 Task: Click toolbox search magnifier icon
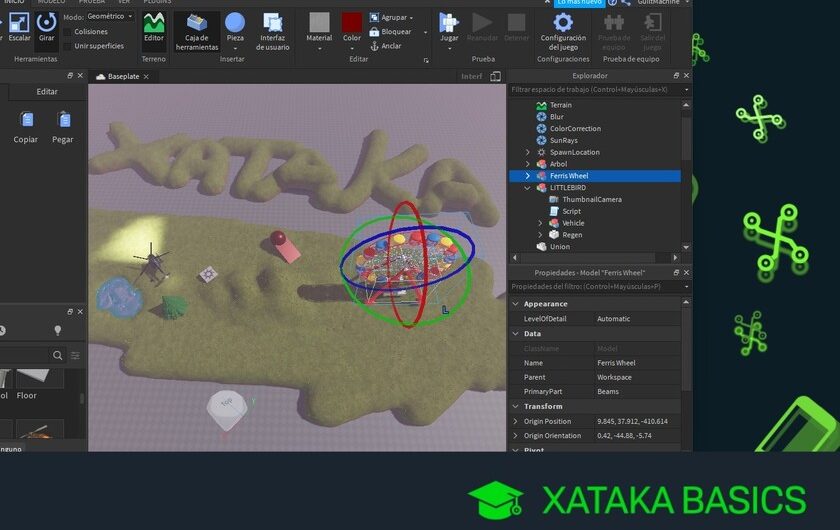[57, 355]
